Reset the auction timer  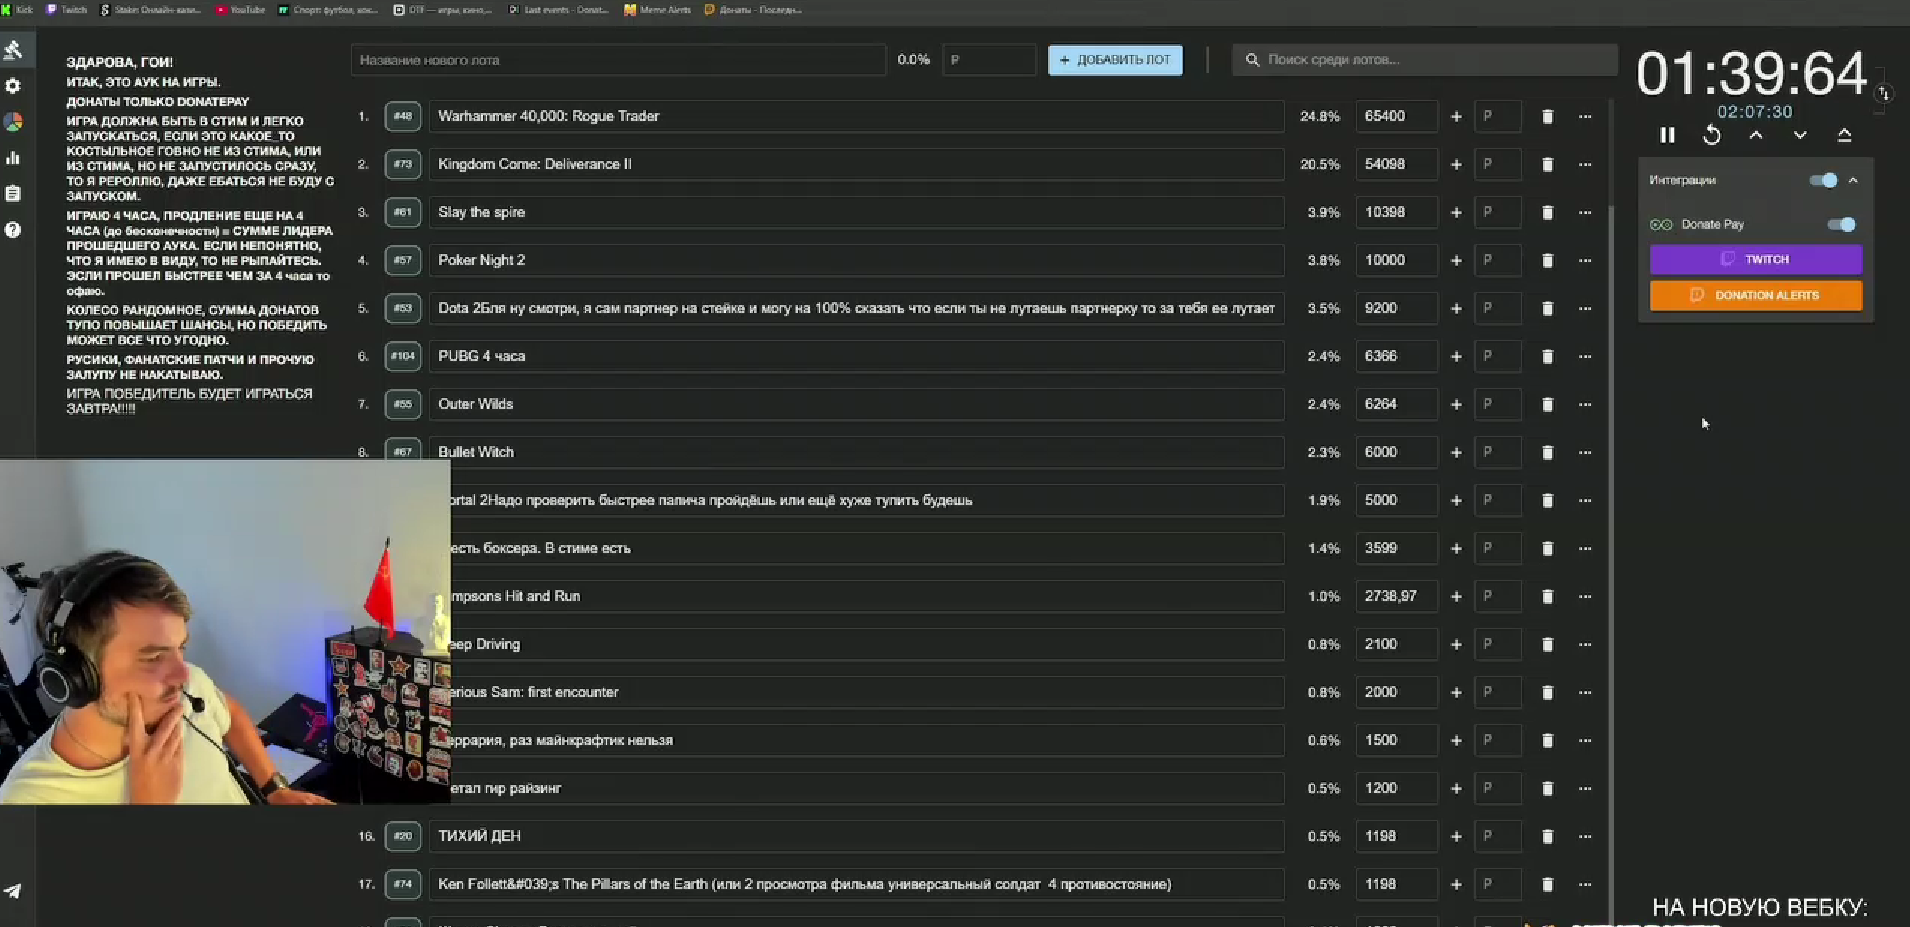click(x=1712, y=135)
